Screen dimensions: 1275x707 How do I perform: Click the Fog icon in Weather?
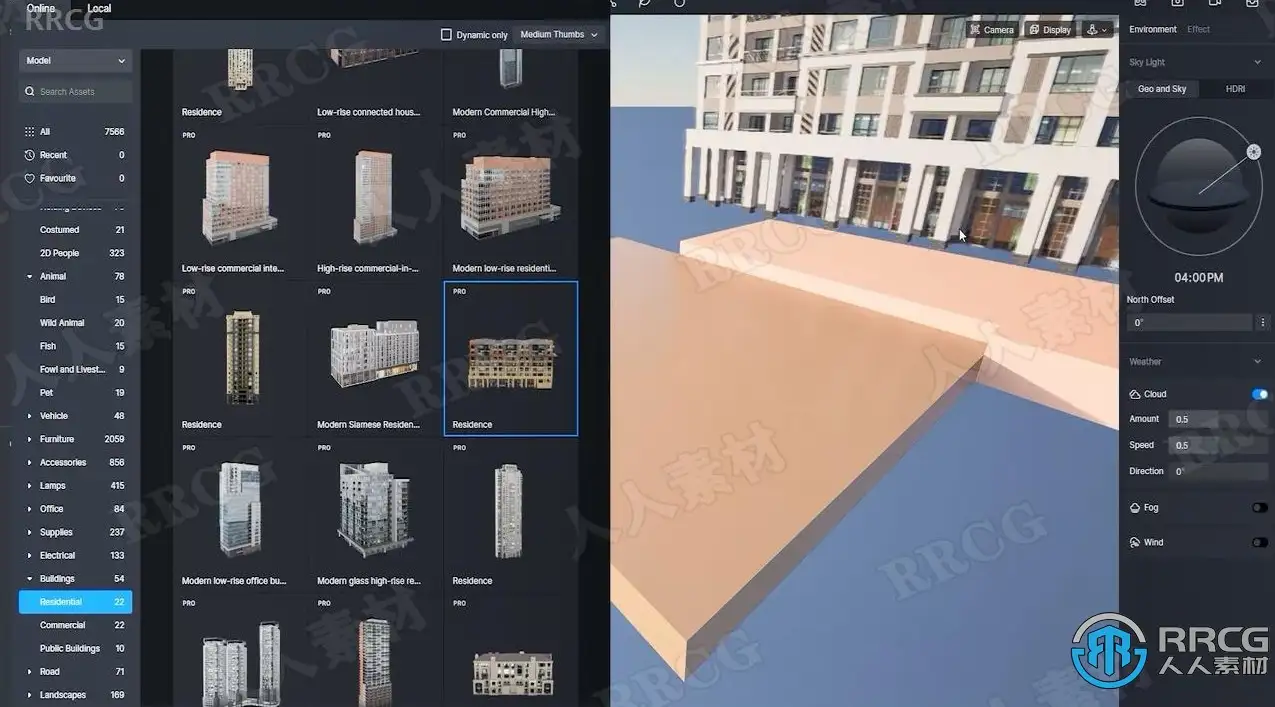(x=1135, y=508)
